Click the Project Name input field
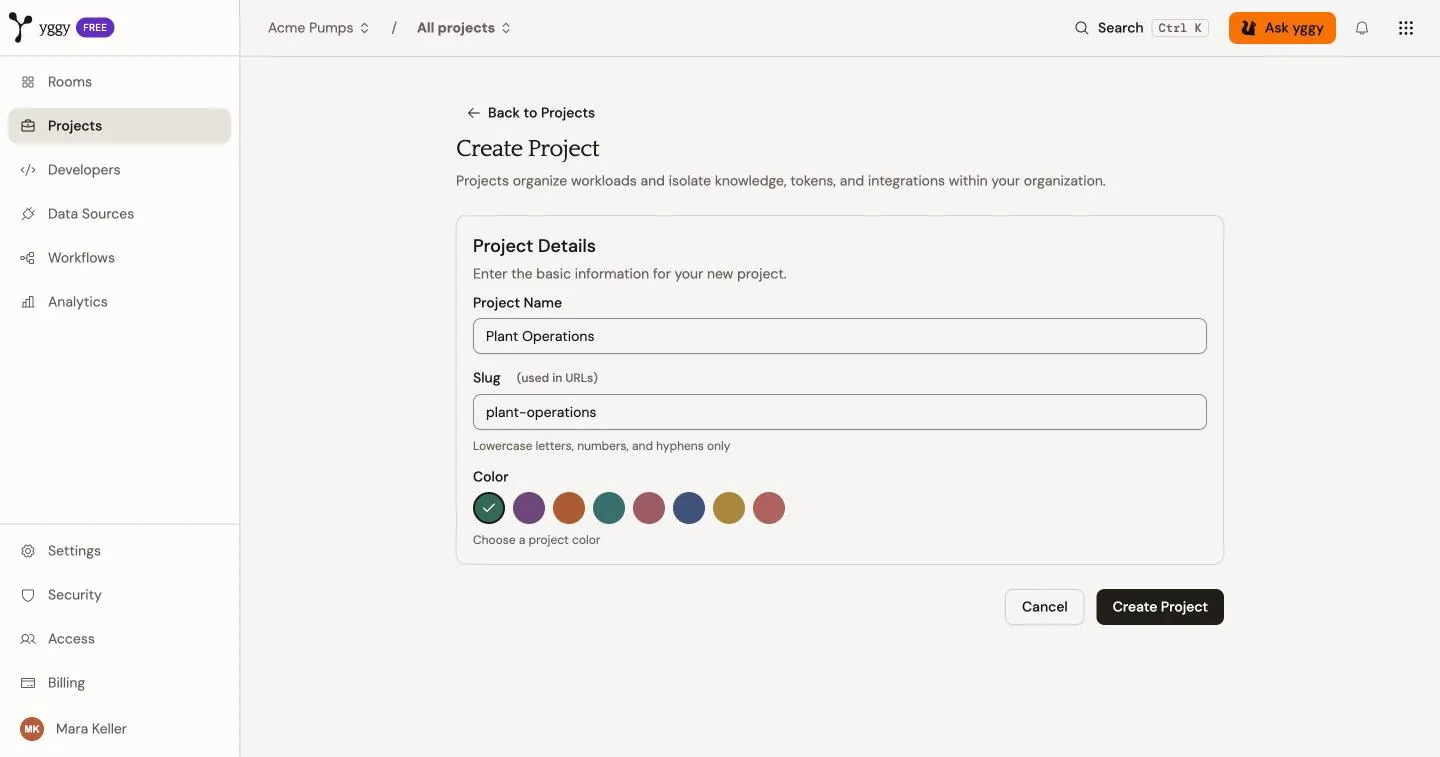Viewport: 1440px width, 757px height. point(840,336)
